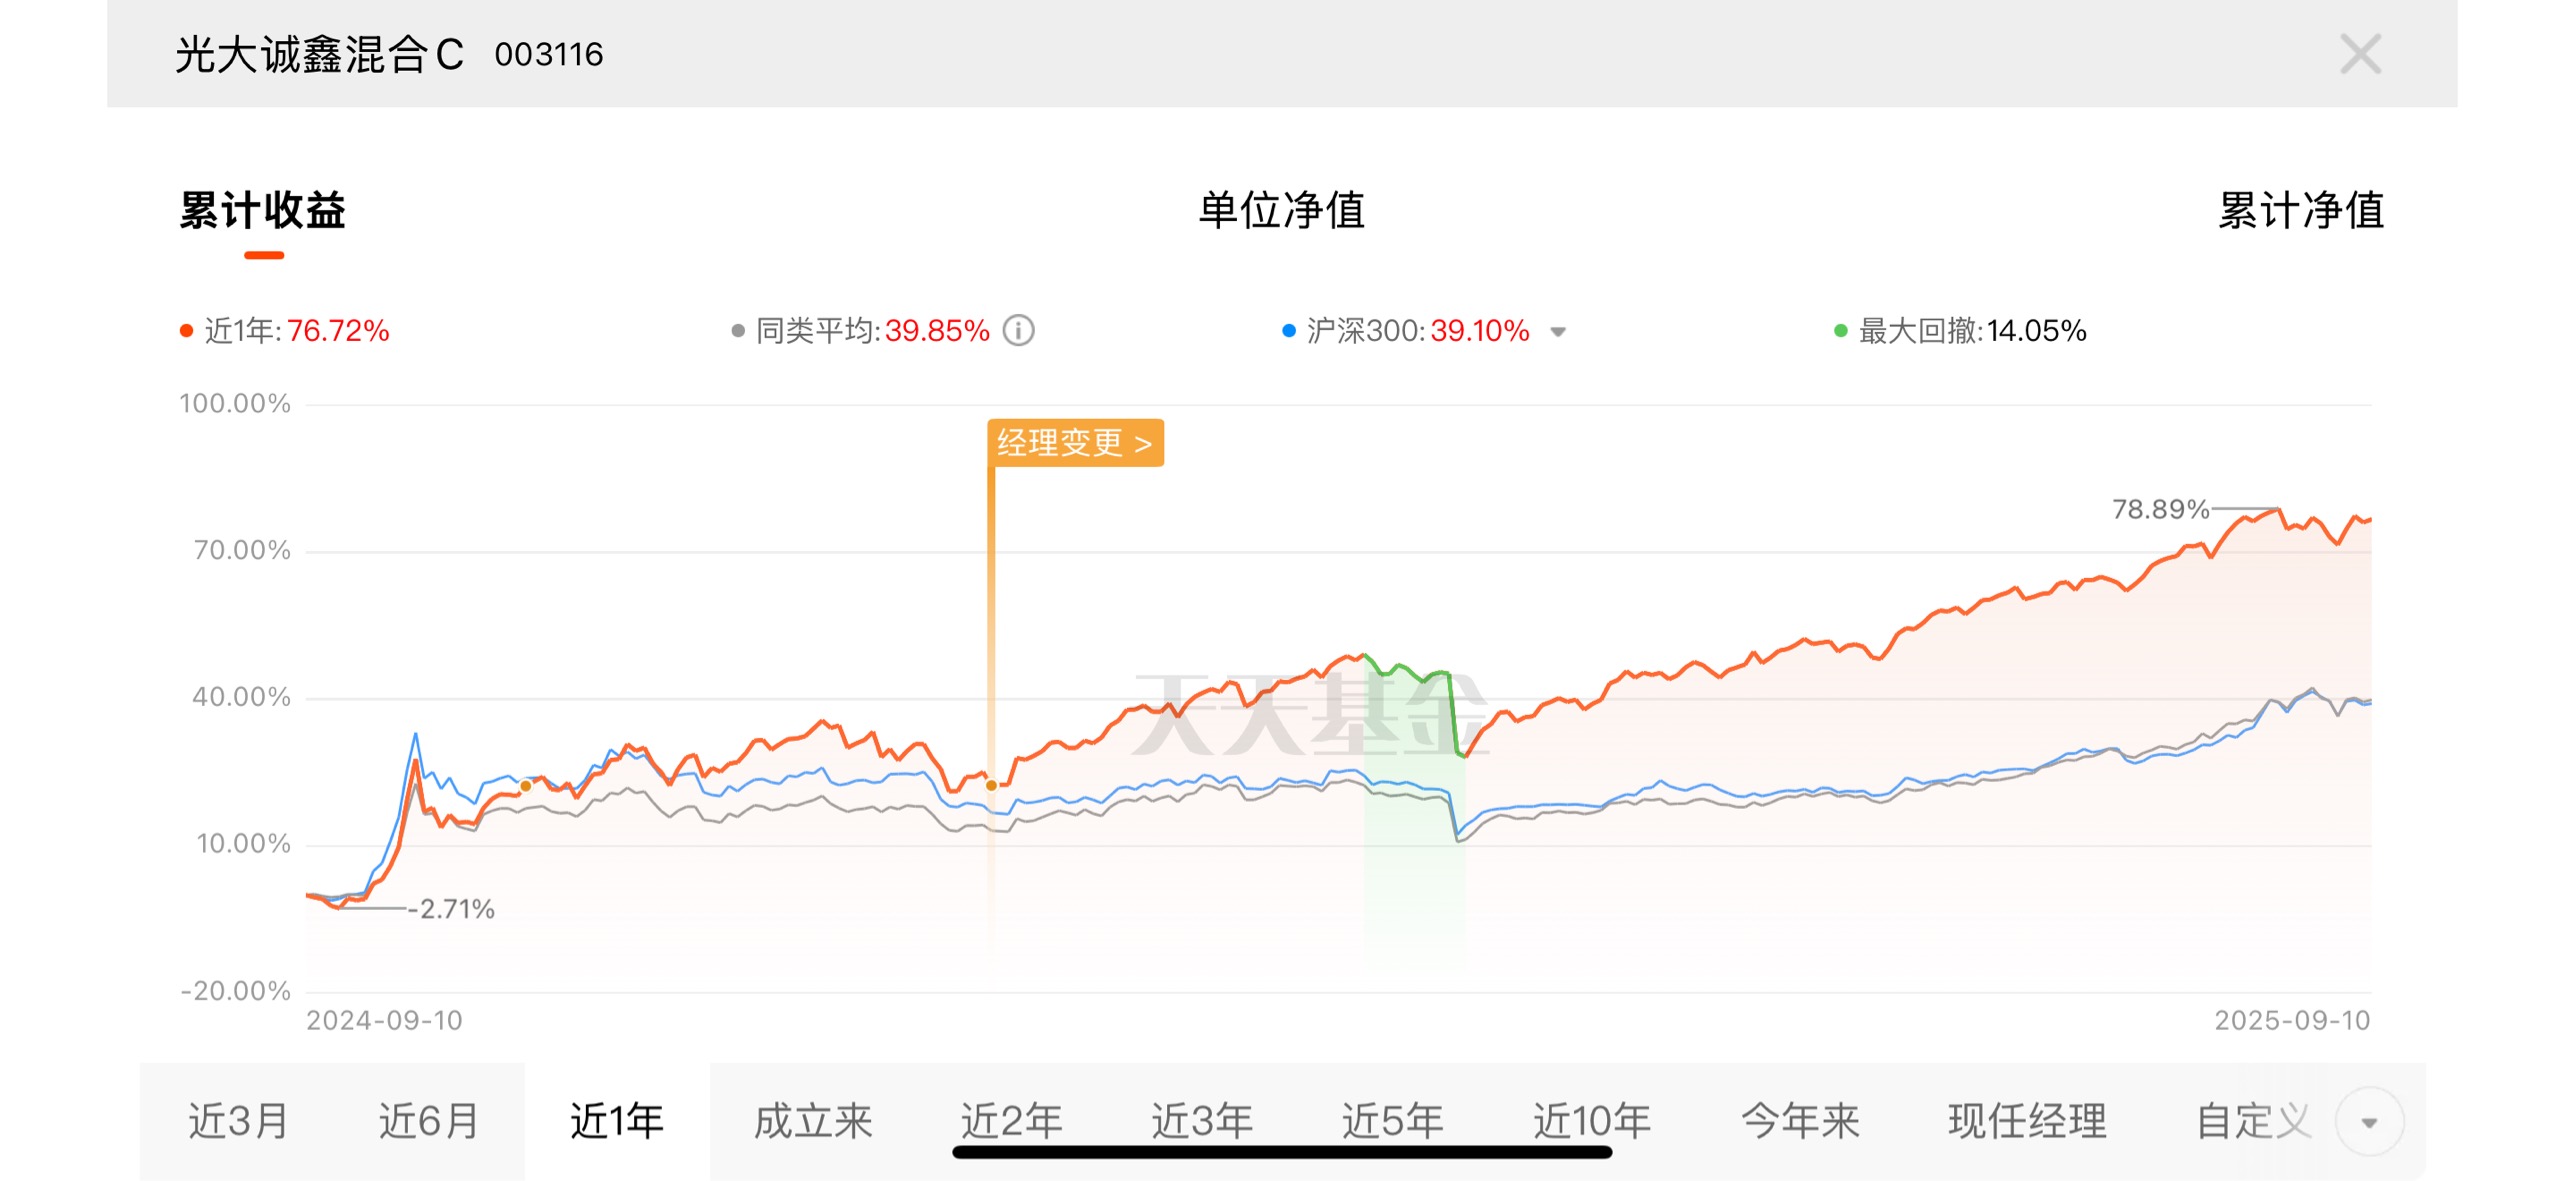Click the info icon beside 同类平均

(1018, 330)
